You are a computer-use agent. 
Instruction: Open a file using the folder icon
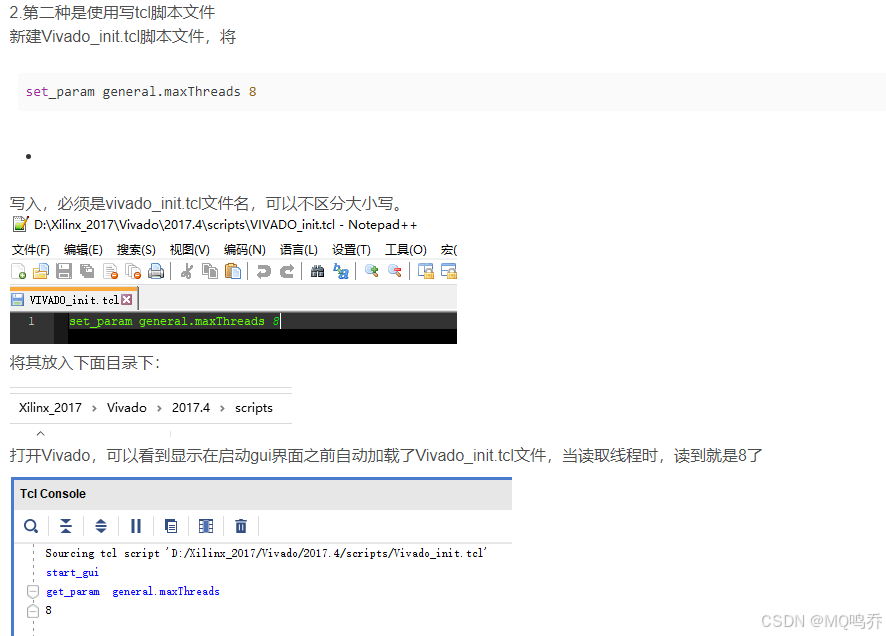point(38,271)
